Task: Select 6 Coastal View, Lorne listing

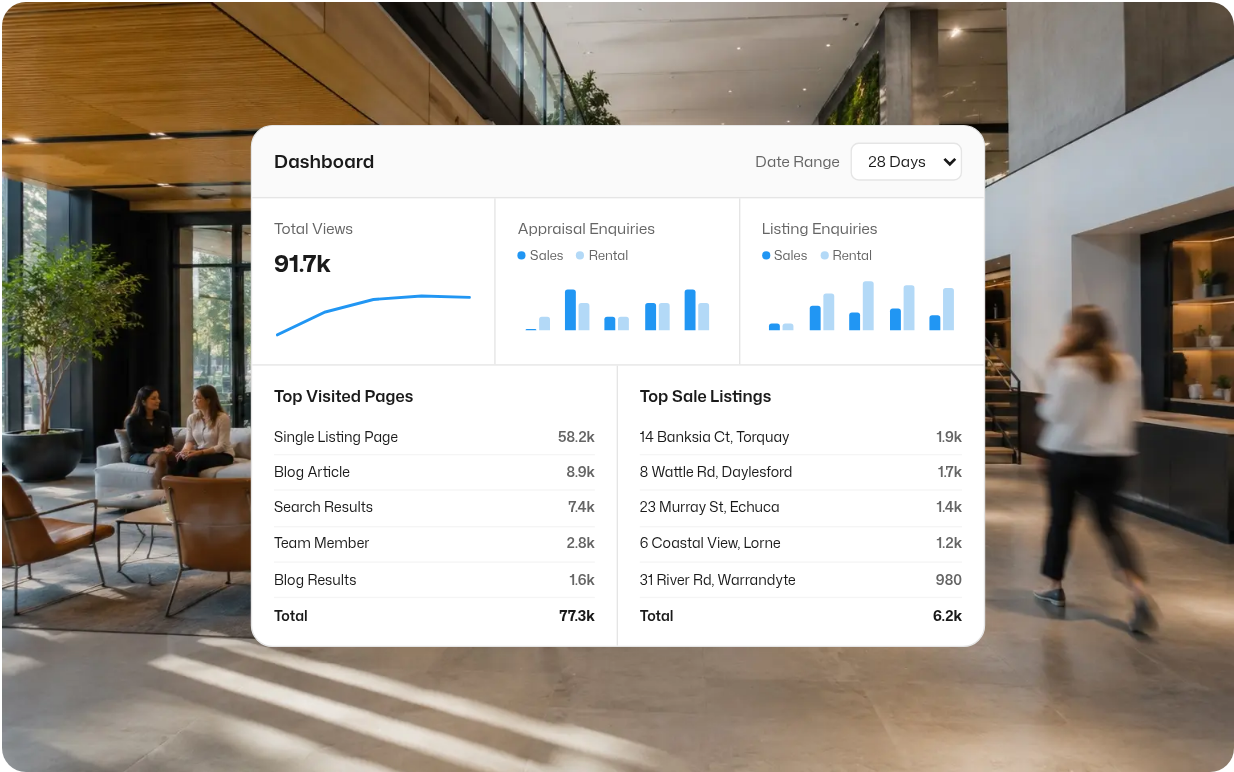Action: (x=801, y=543)
